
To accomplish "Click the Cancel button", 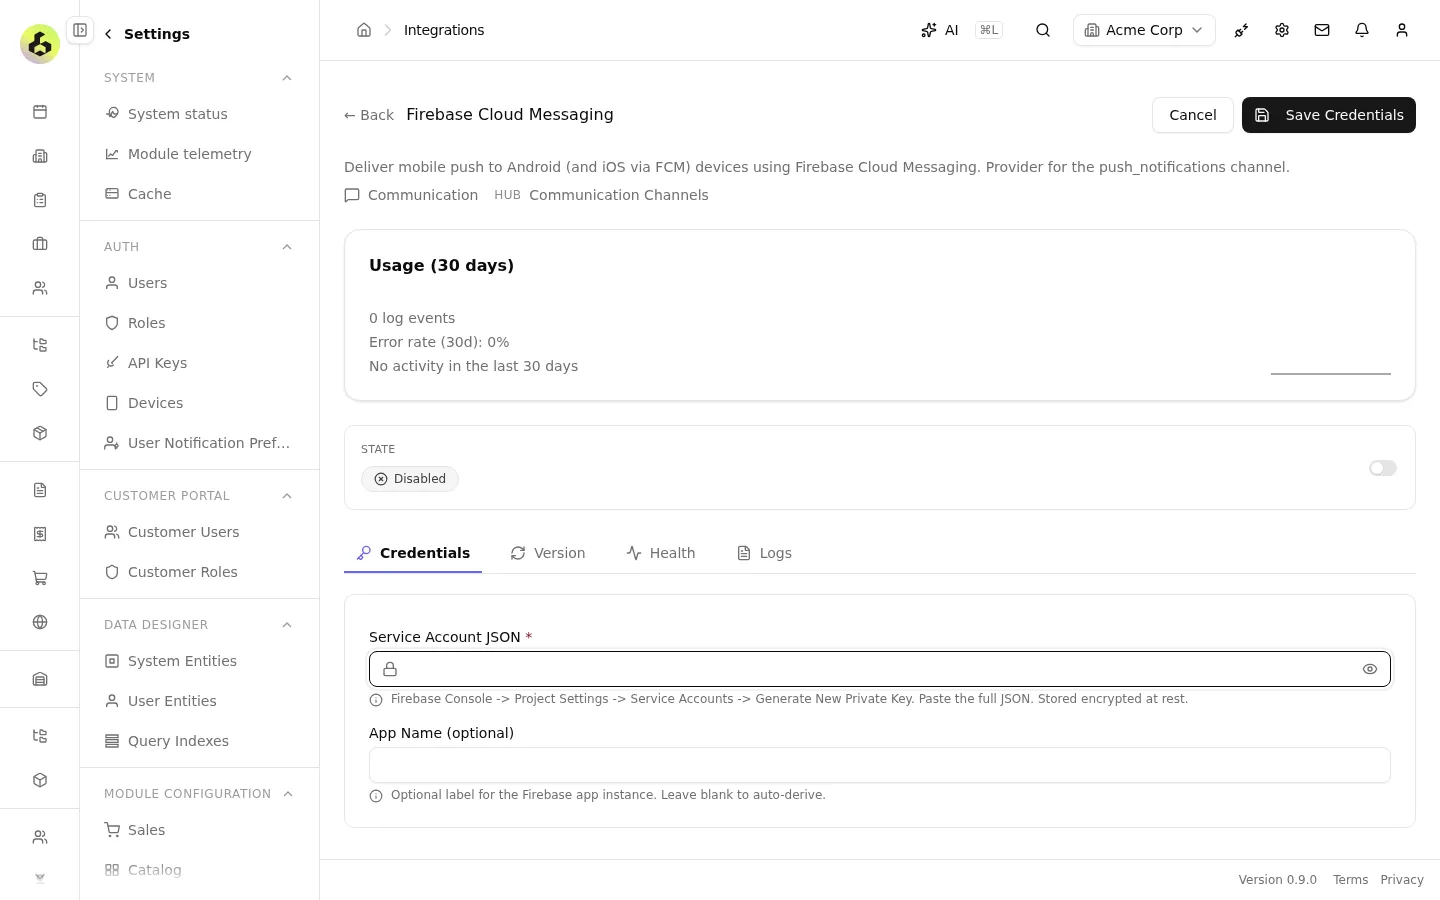I will click(x=1193, y=115).
